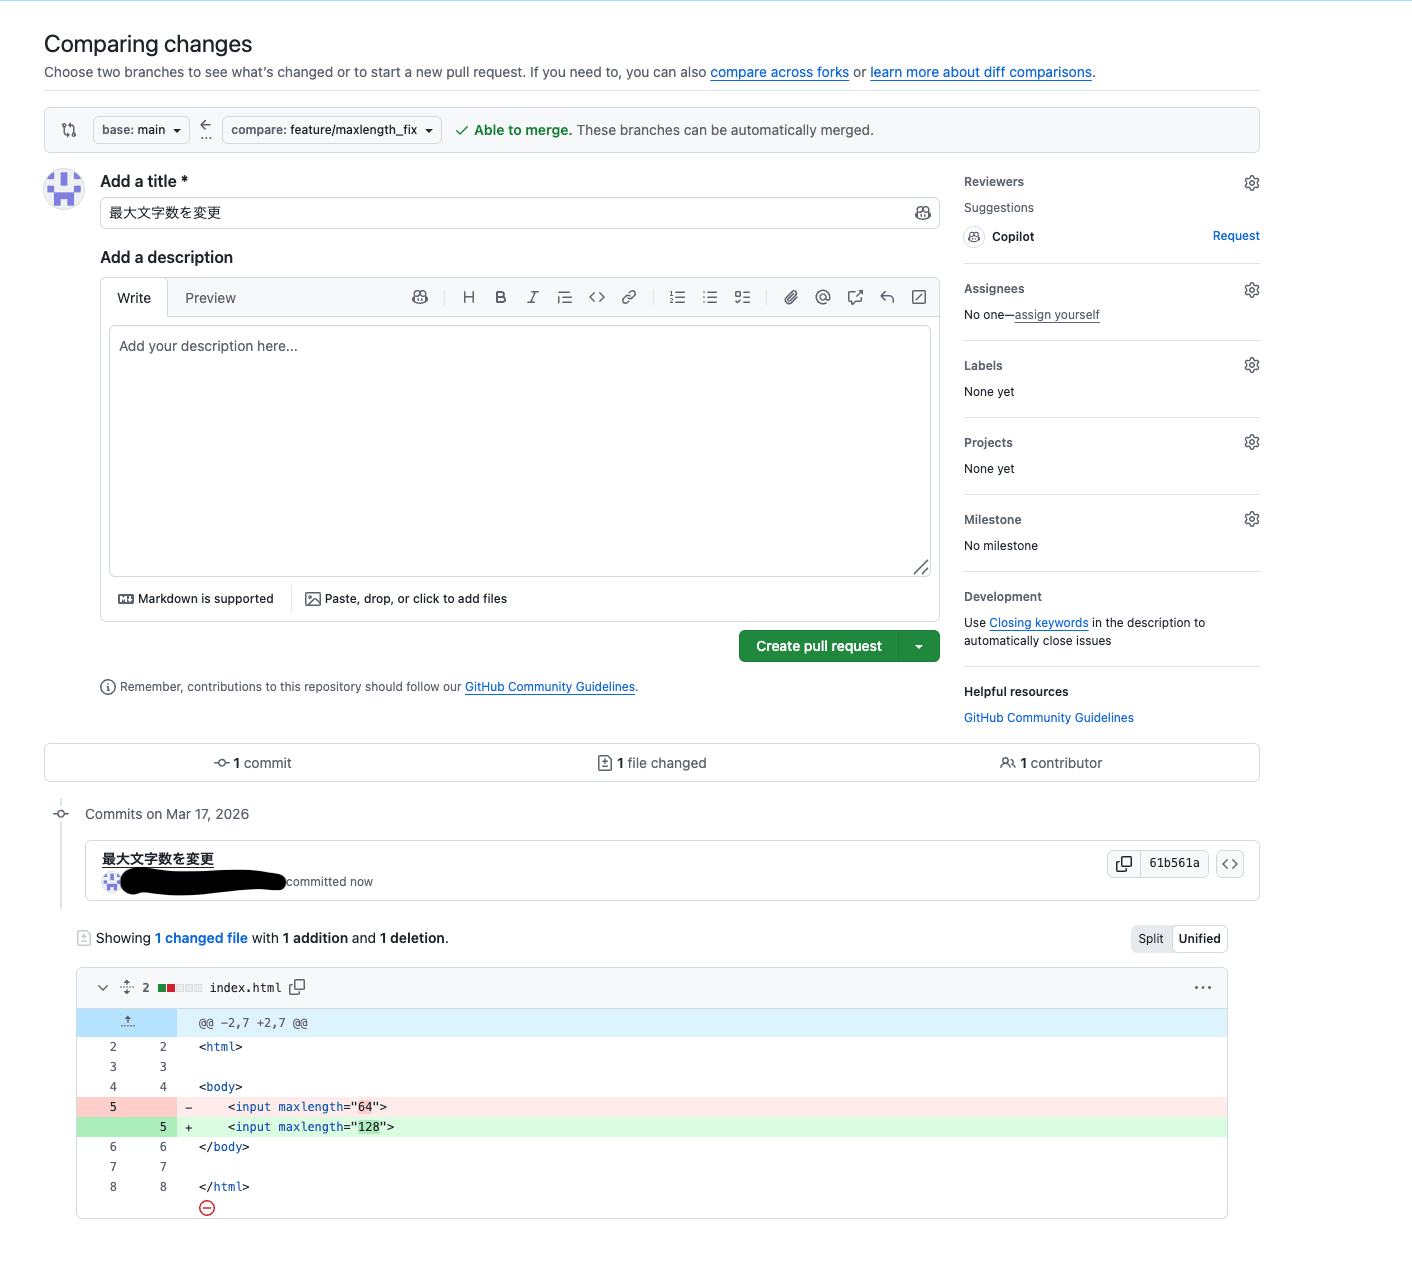Viewport: 1412px width, 1274px height.
Task: Mention a user with the @ icon
Action: pos(823,297)
